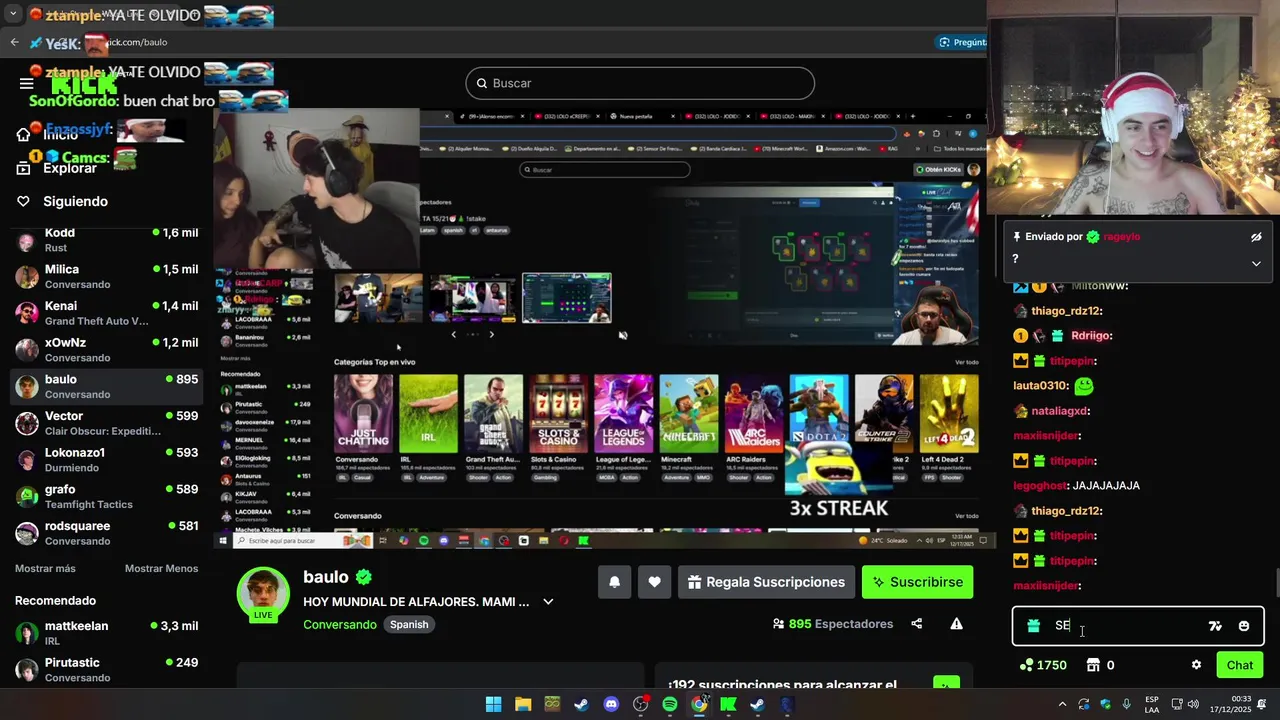Open the chat shop icon
This screenshot has width=1280, height=720.
pos(1093,665)
